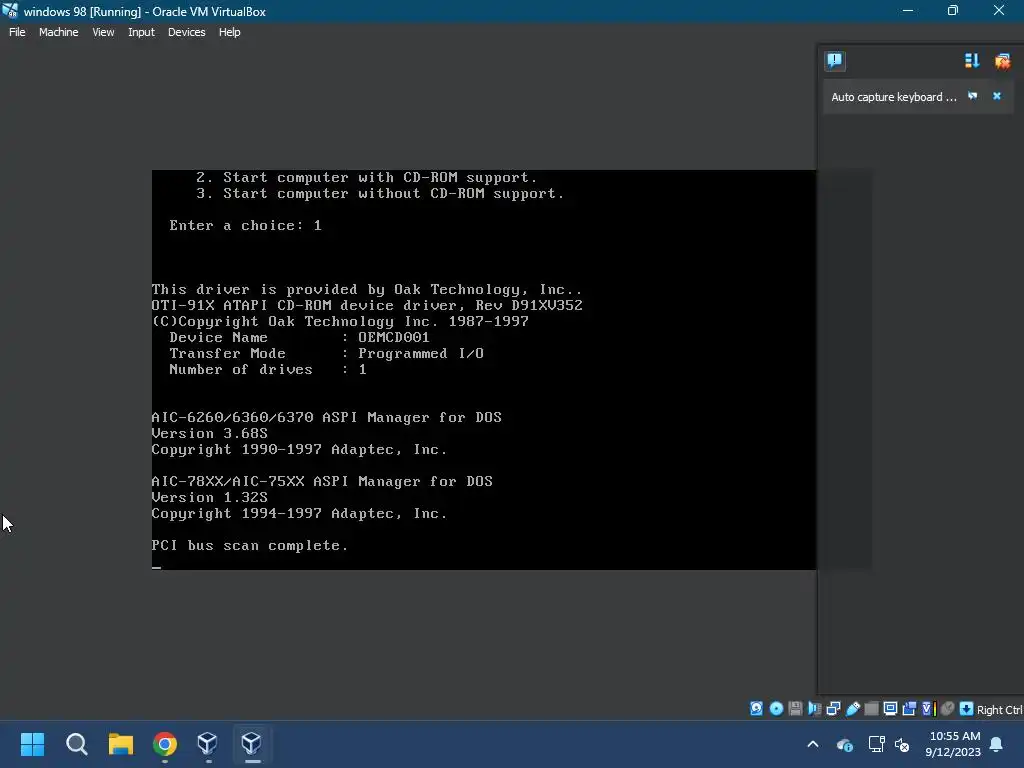Click 'Start computer without CD-ROM support' line

[380, 193]
